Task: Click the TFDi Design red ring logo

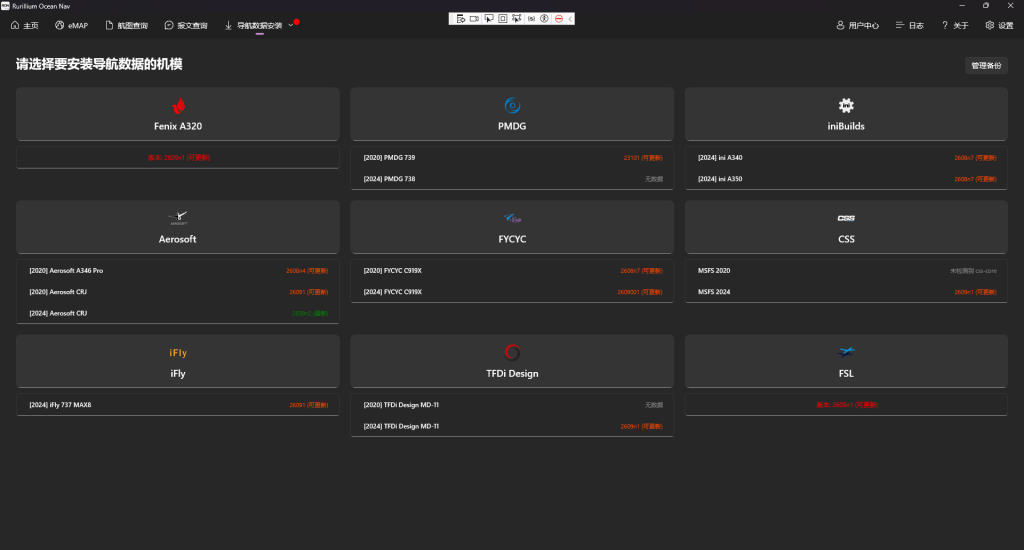Action: coord(512,353)
